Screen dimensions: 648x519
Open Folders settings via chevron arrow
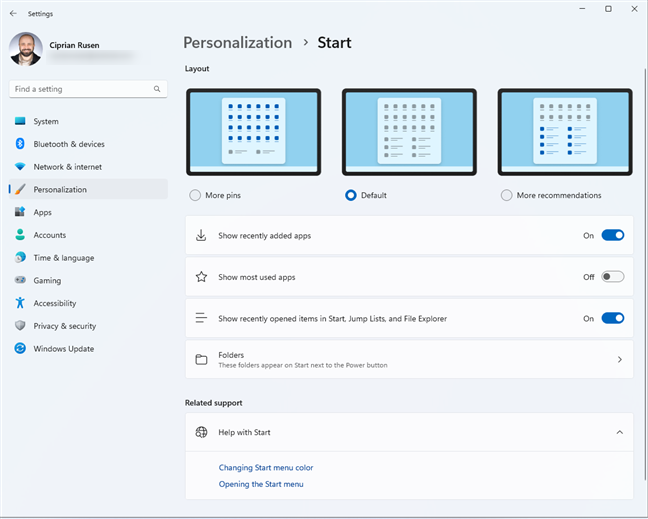tap(619, 359)
